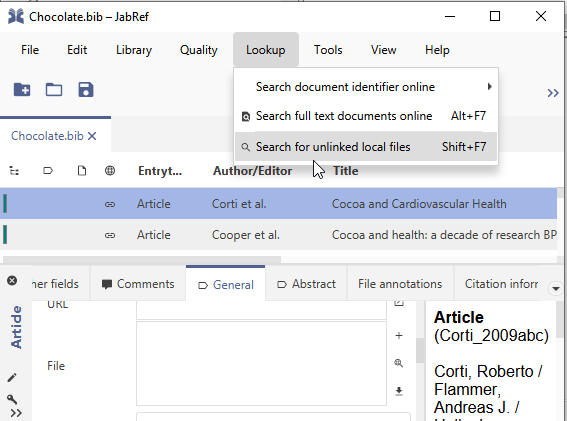The image size is (567, 421).
Task: Click the pencil icon in editor sidebar
Action: [12, 378]
